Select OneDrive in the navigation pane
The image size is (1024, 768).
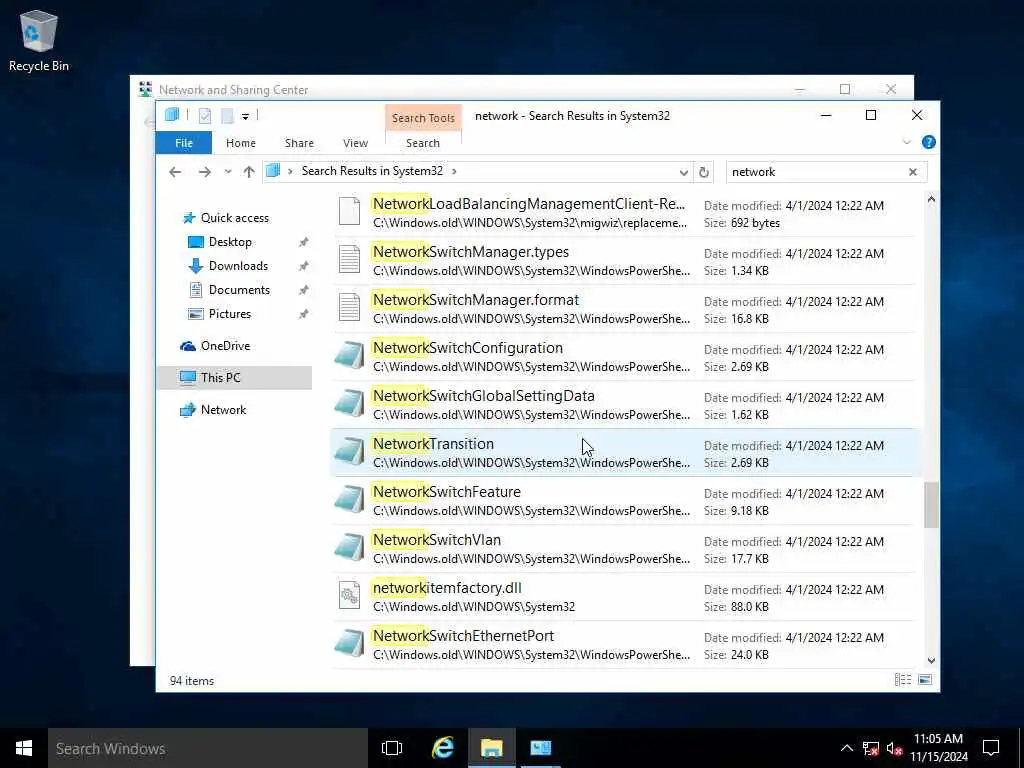click(225, 346)
